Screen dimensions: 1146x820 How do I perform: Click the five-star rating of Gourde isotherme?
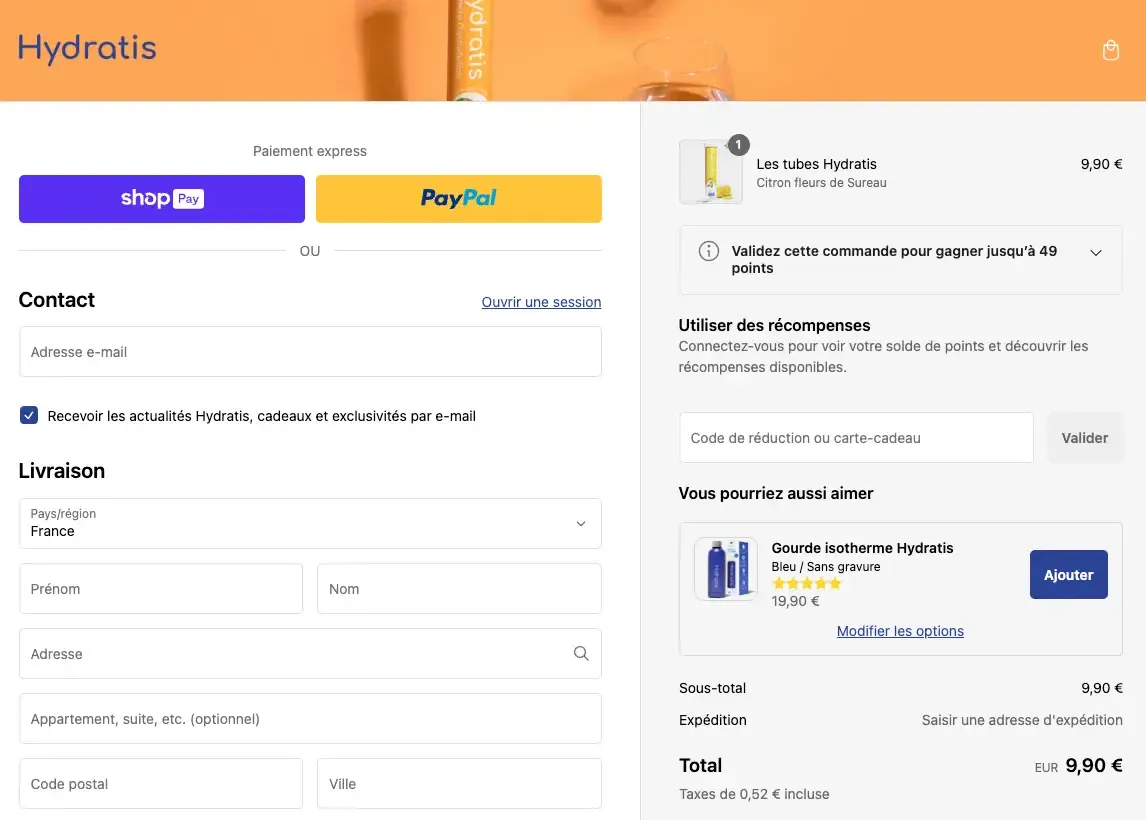pos(807,583)
